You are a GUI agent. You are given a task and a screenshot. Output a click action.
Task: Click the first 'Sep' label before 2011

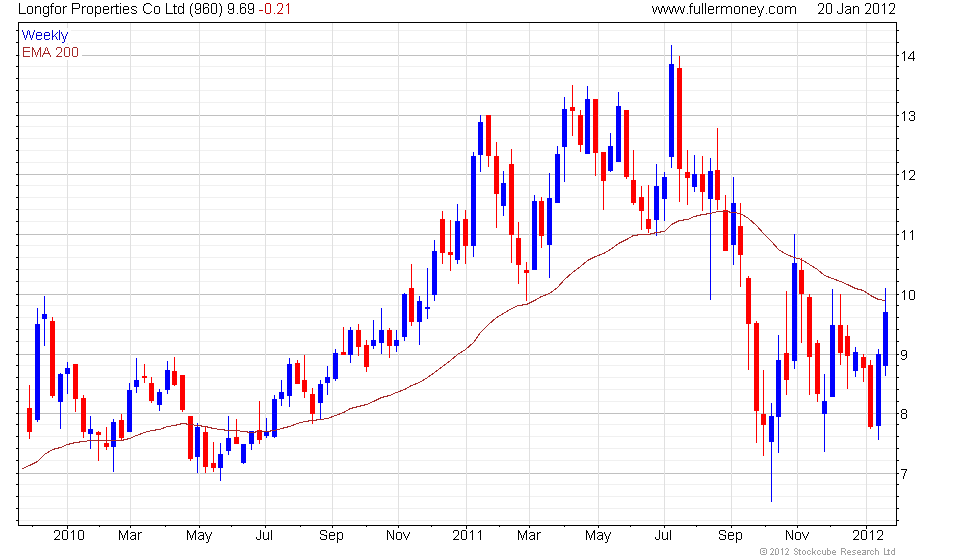(x=331, y=536)
